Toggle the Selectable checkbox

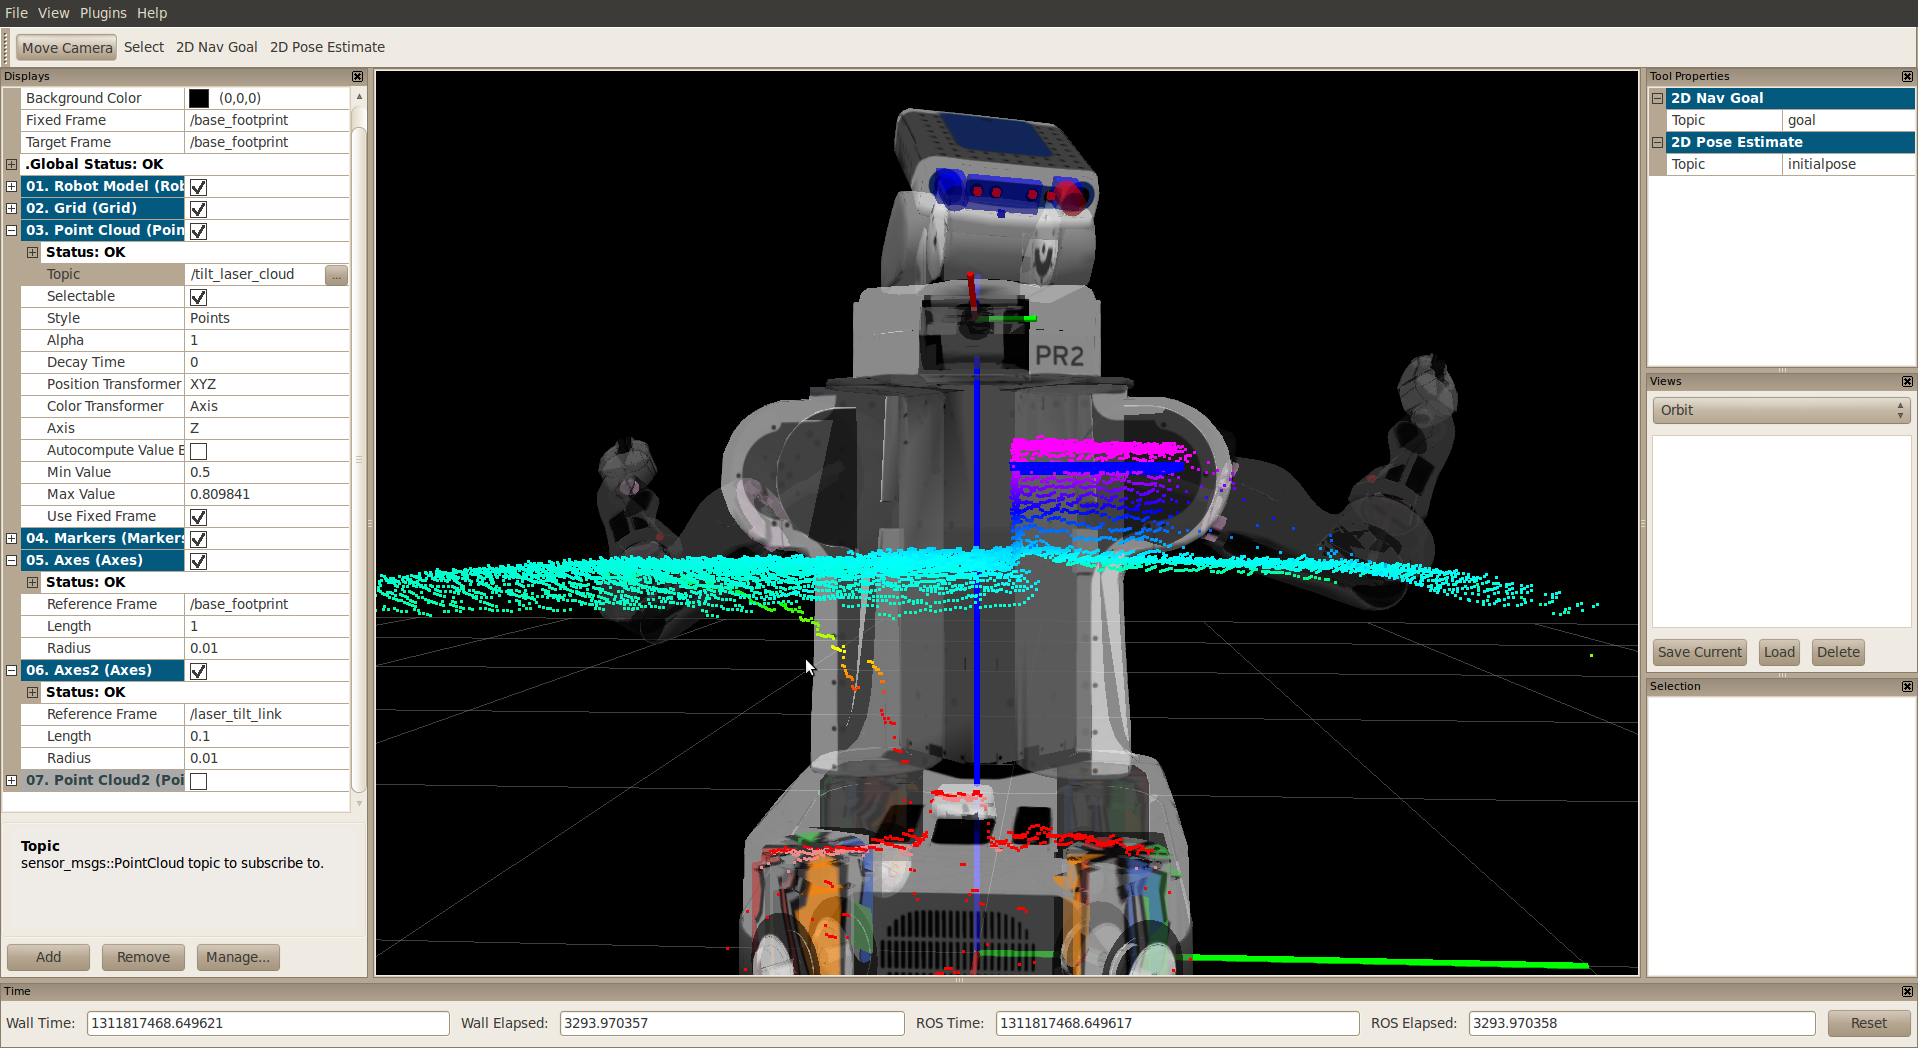tap(199, 297)
